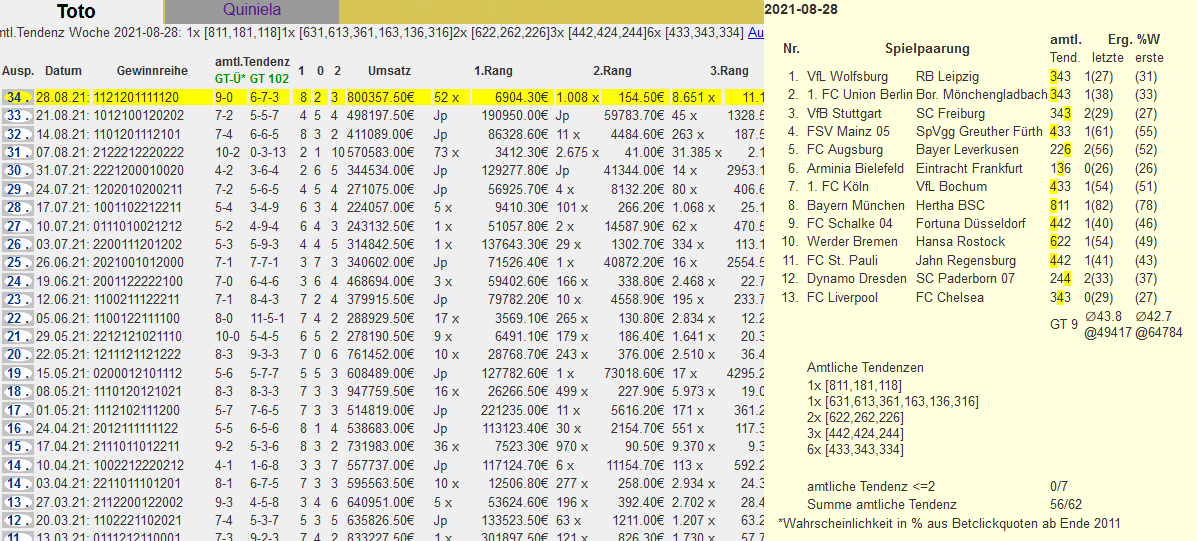
Task: Open draw number 23 button
Action: coord(18,299)
